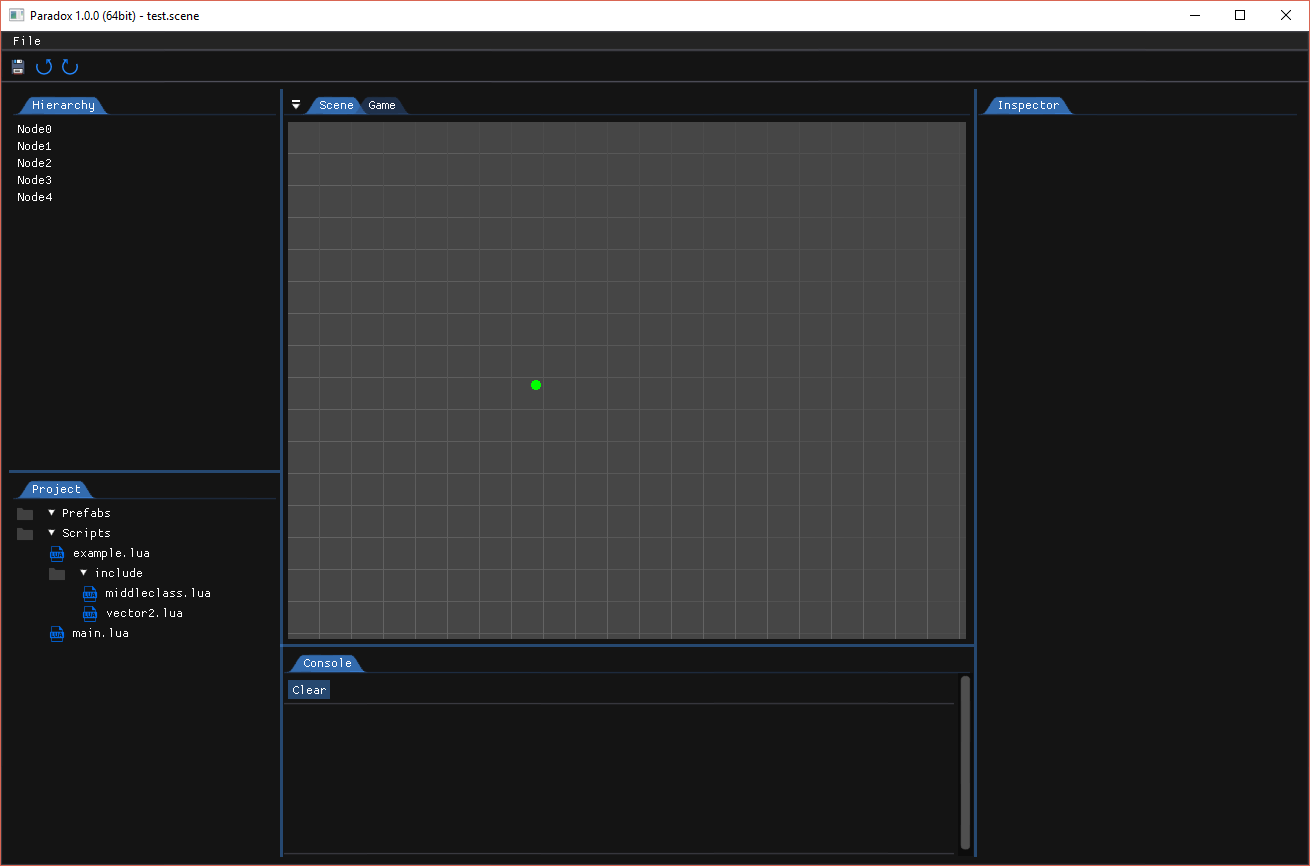Viewport: 1310px width, 866px height.
Task: Click the green dot in the scene view
Action: click(536, 385)
